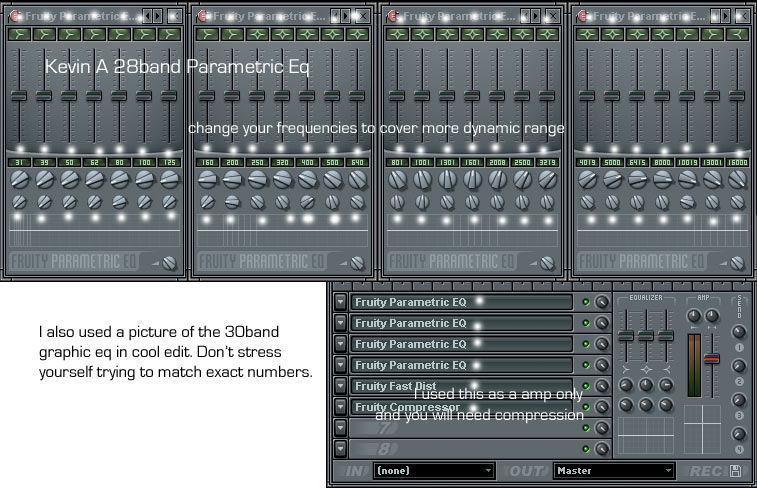Open the Fruity Compressor effect slot
The height and width of the screenshot is (488, 757).
click(461, 407)
